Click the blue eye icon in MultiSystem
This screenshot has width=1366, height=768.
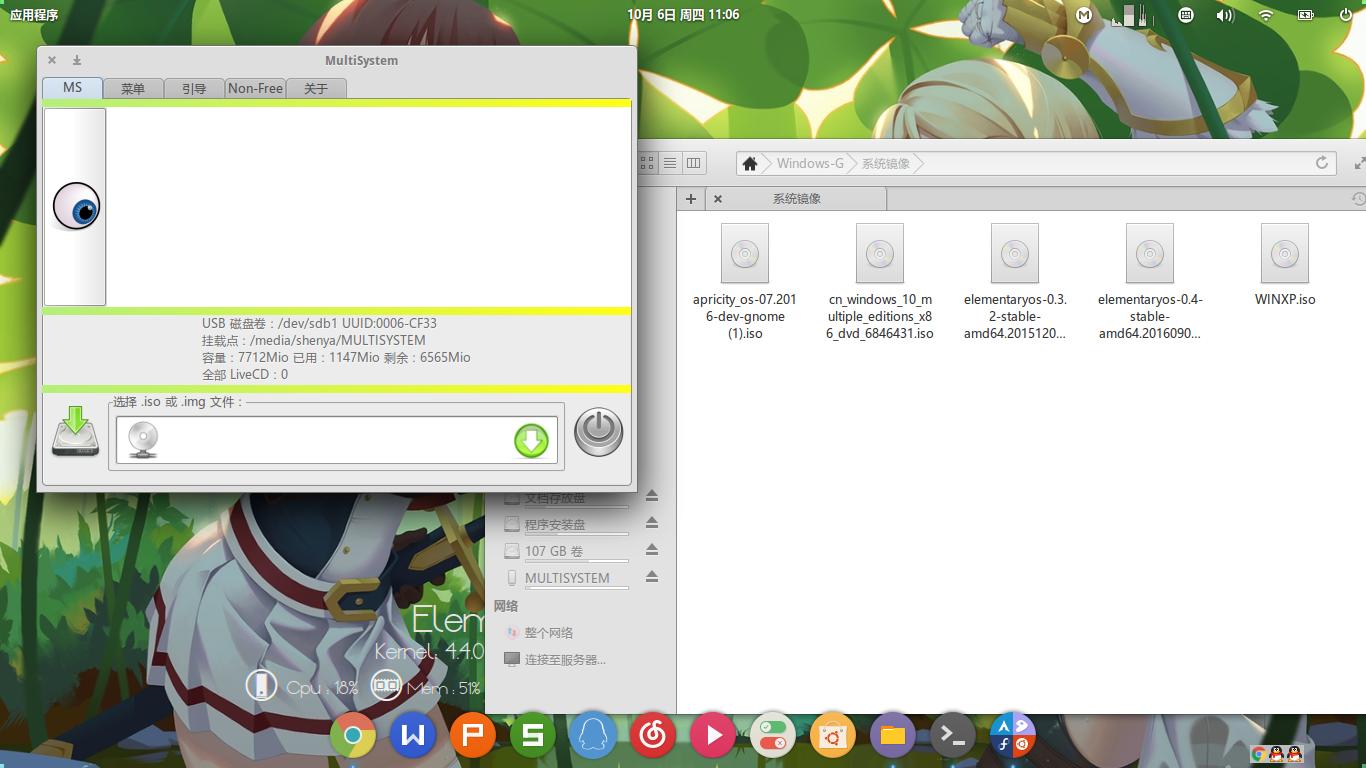click(76, 207)
